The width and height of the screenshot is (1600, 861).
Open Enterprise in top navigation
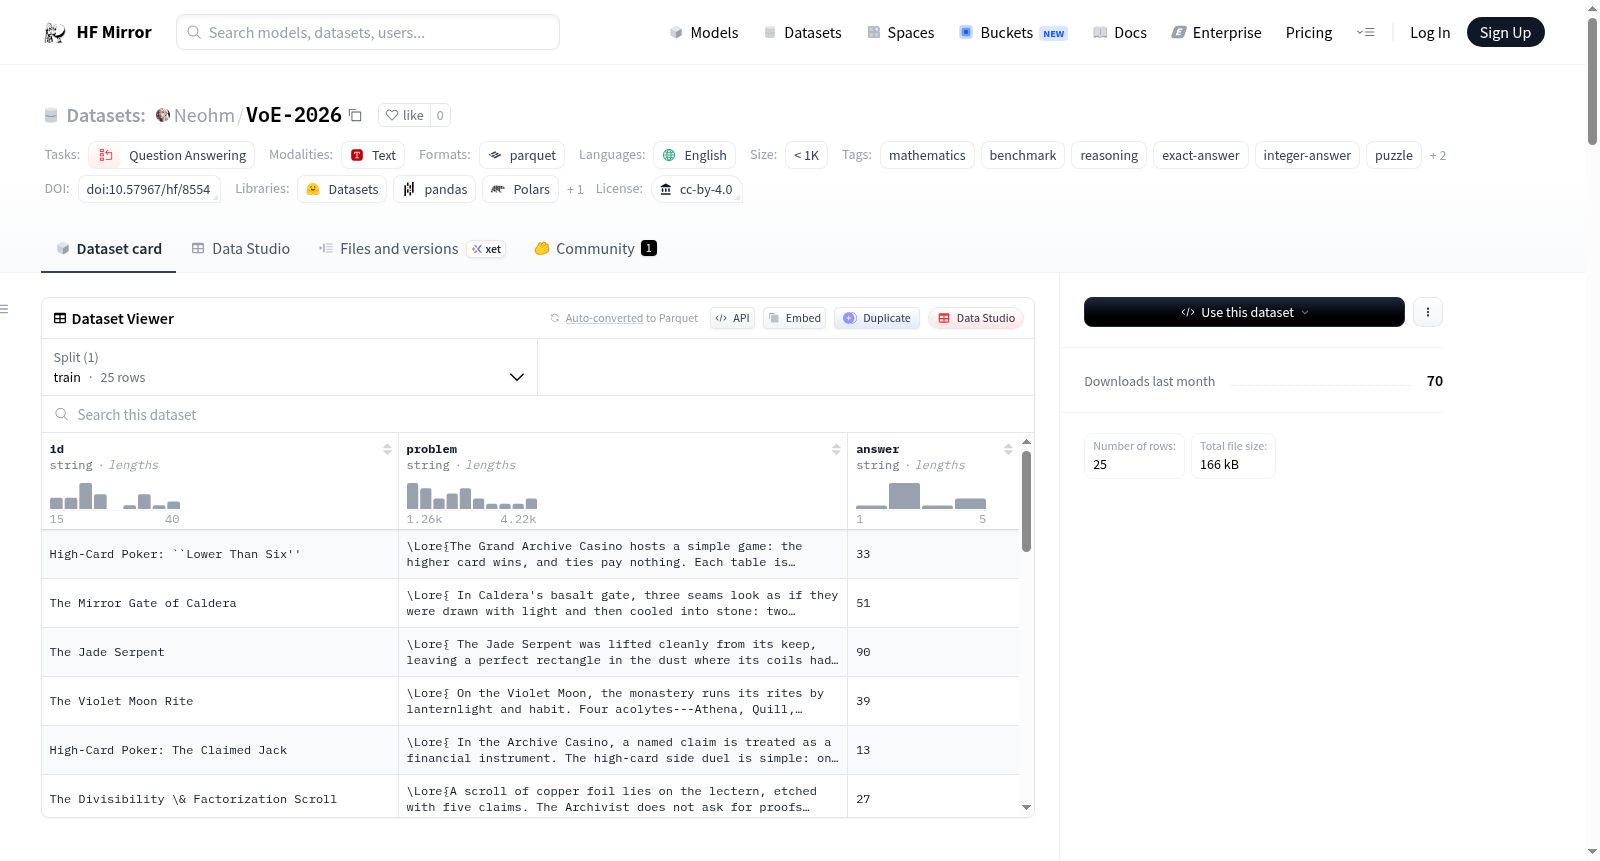pos(1216,32)
